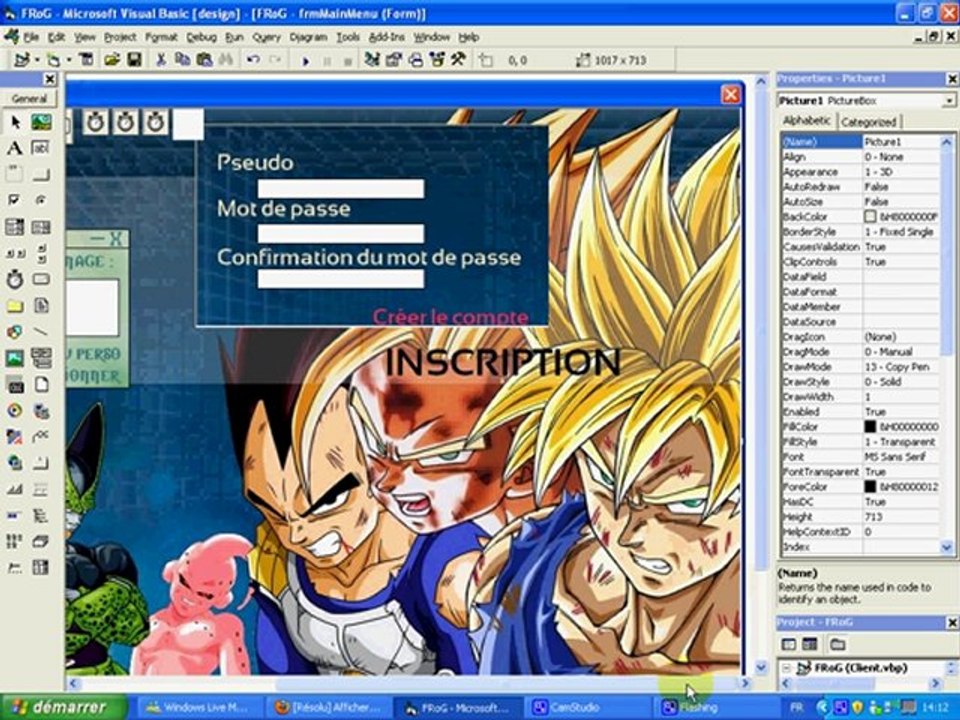Screen dimensions: 960x720
Task: Select the BorderStyle property row
Action: click(x=861, y=232)
